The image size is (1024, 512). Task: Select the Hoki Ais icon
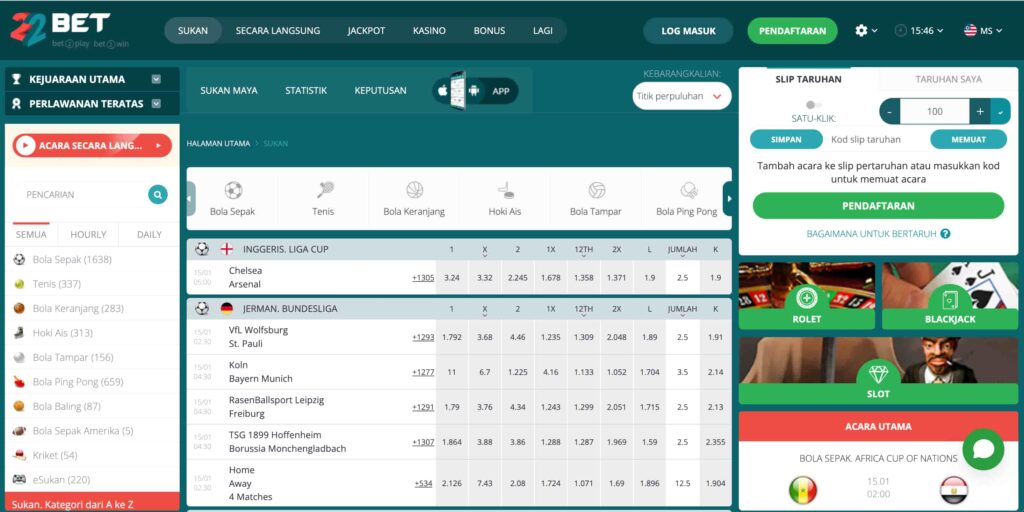(505, 190)
